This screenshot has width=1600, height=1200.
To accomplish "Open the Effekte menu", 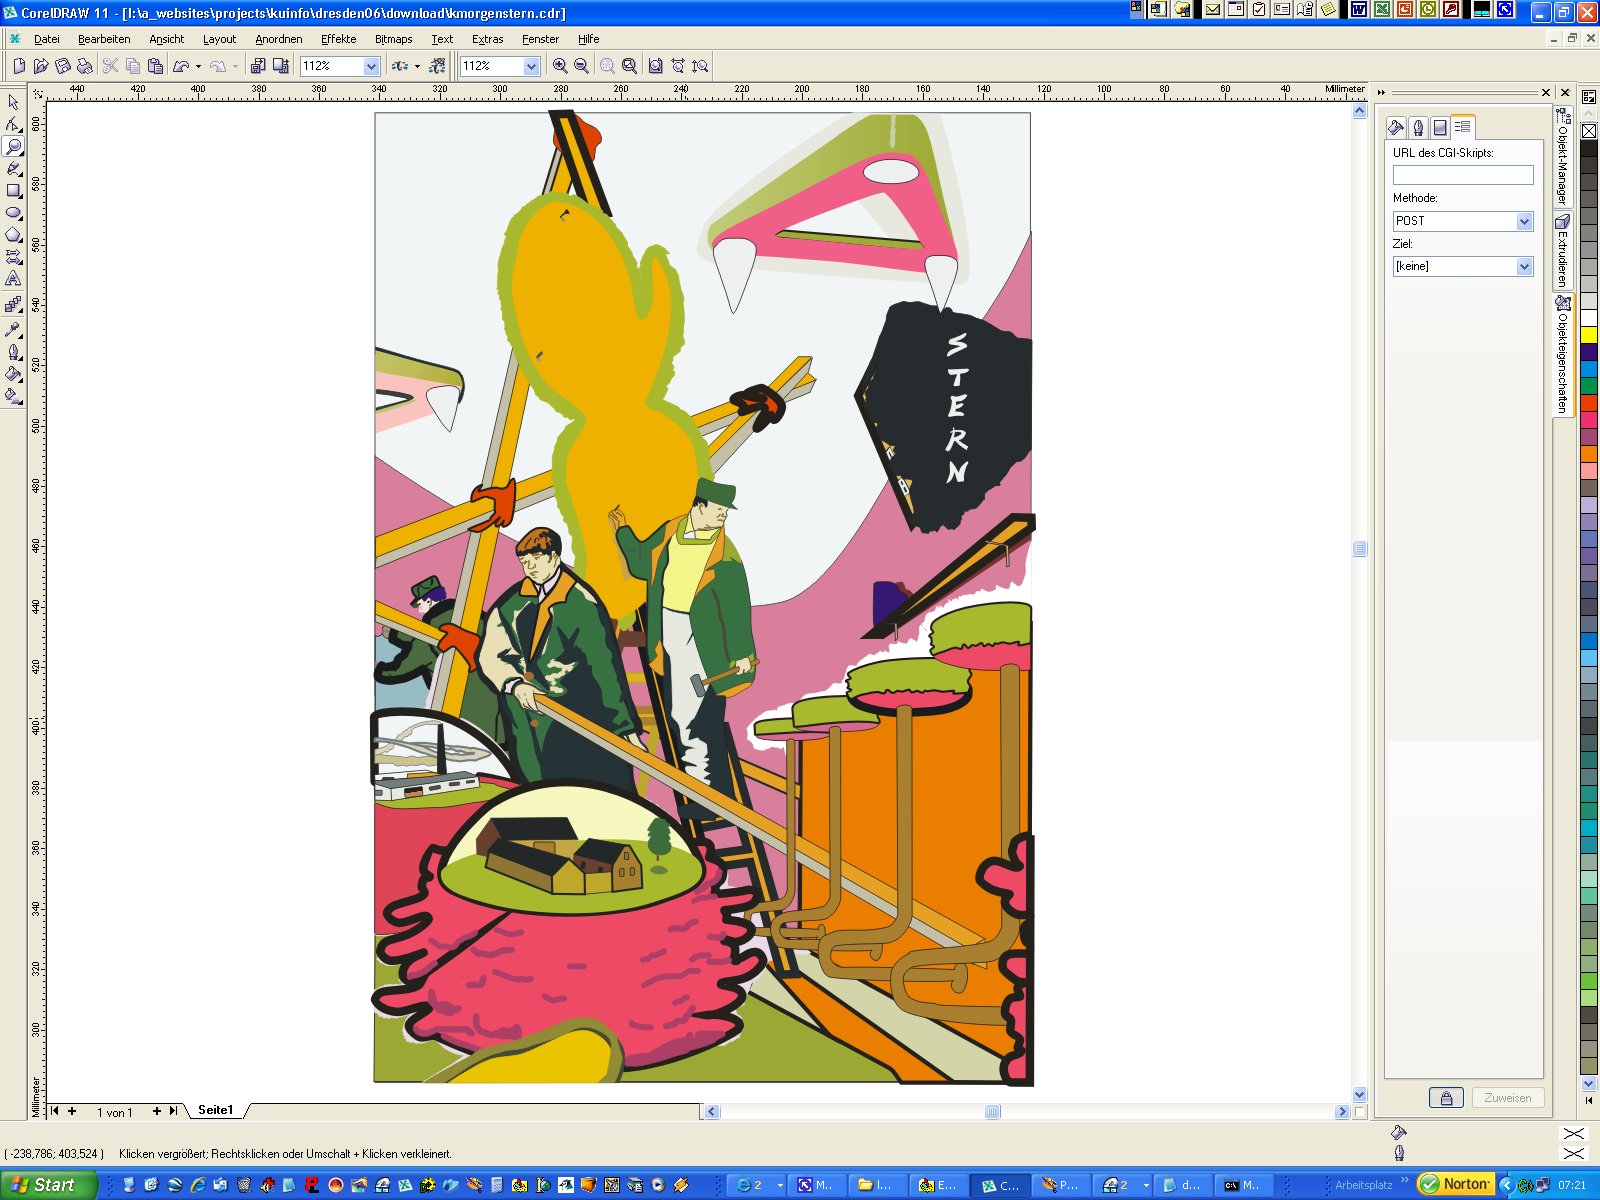I will (338, 39).
